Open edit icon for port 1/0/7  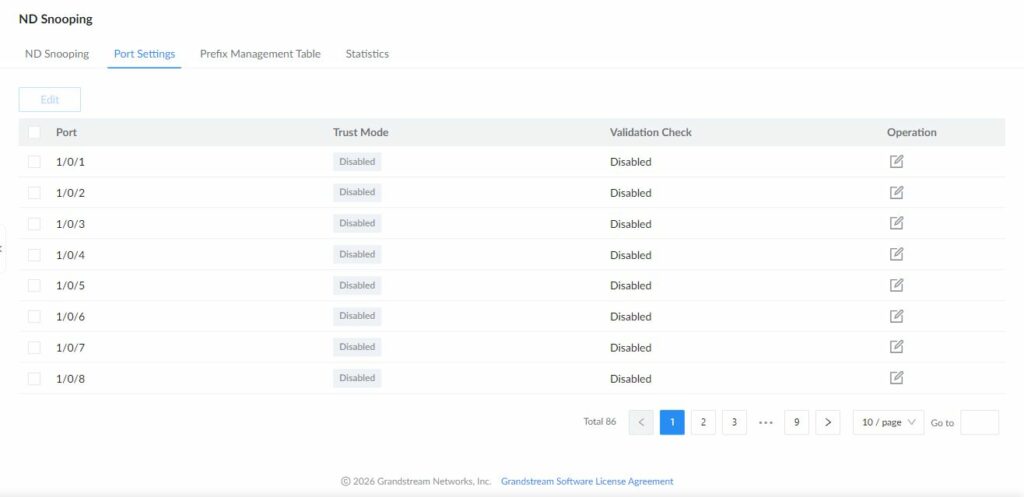pos(897,347)
